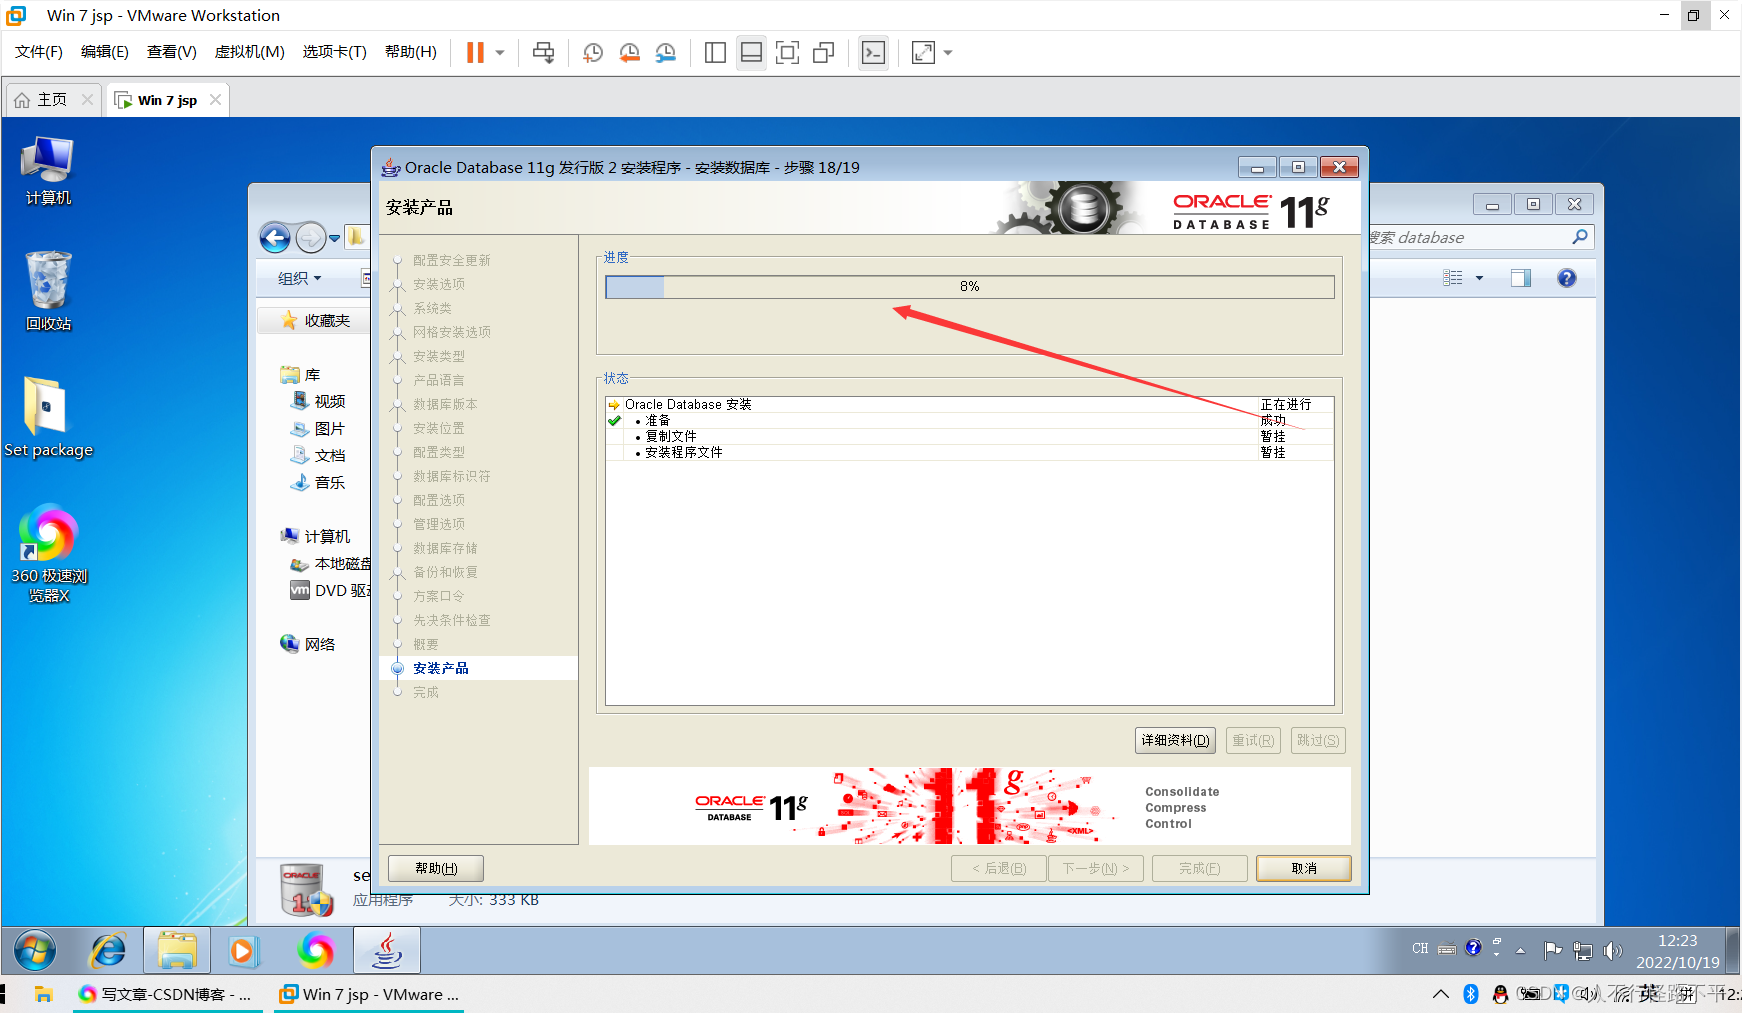Switch to 写文章-CSDN博客 host taskbar item
The image size is (1742, 1013).
[x=167, y=994]
